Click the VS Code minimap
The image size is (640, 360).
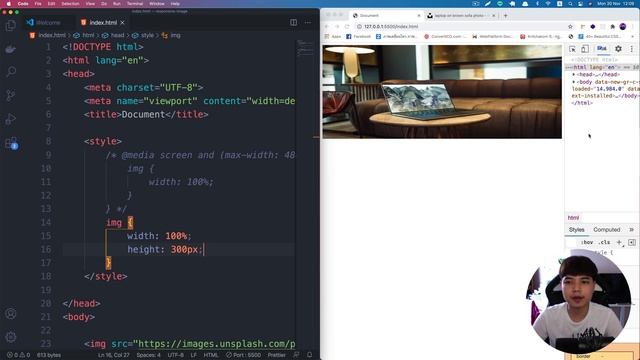pos(305,49)
